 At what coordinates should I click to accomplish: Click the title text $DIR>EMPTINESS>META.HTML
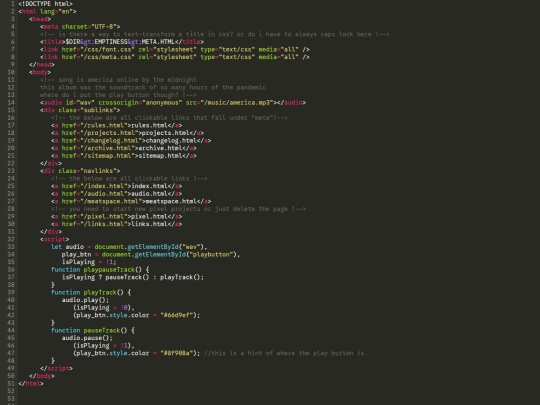120,42
